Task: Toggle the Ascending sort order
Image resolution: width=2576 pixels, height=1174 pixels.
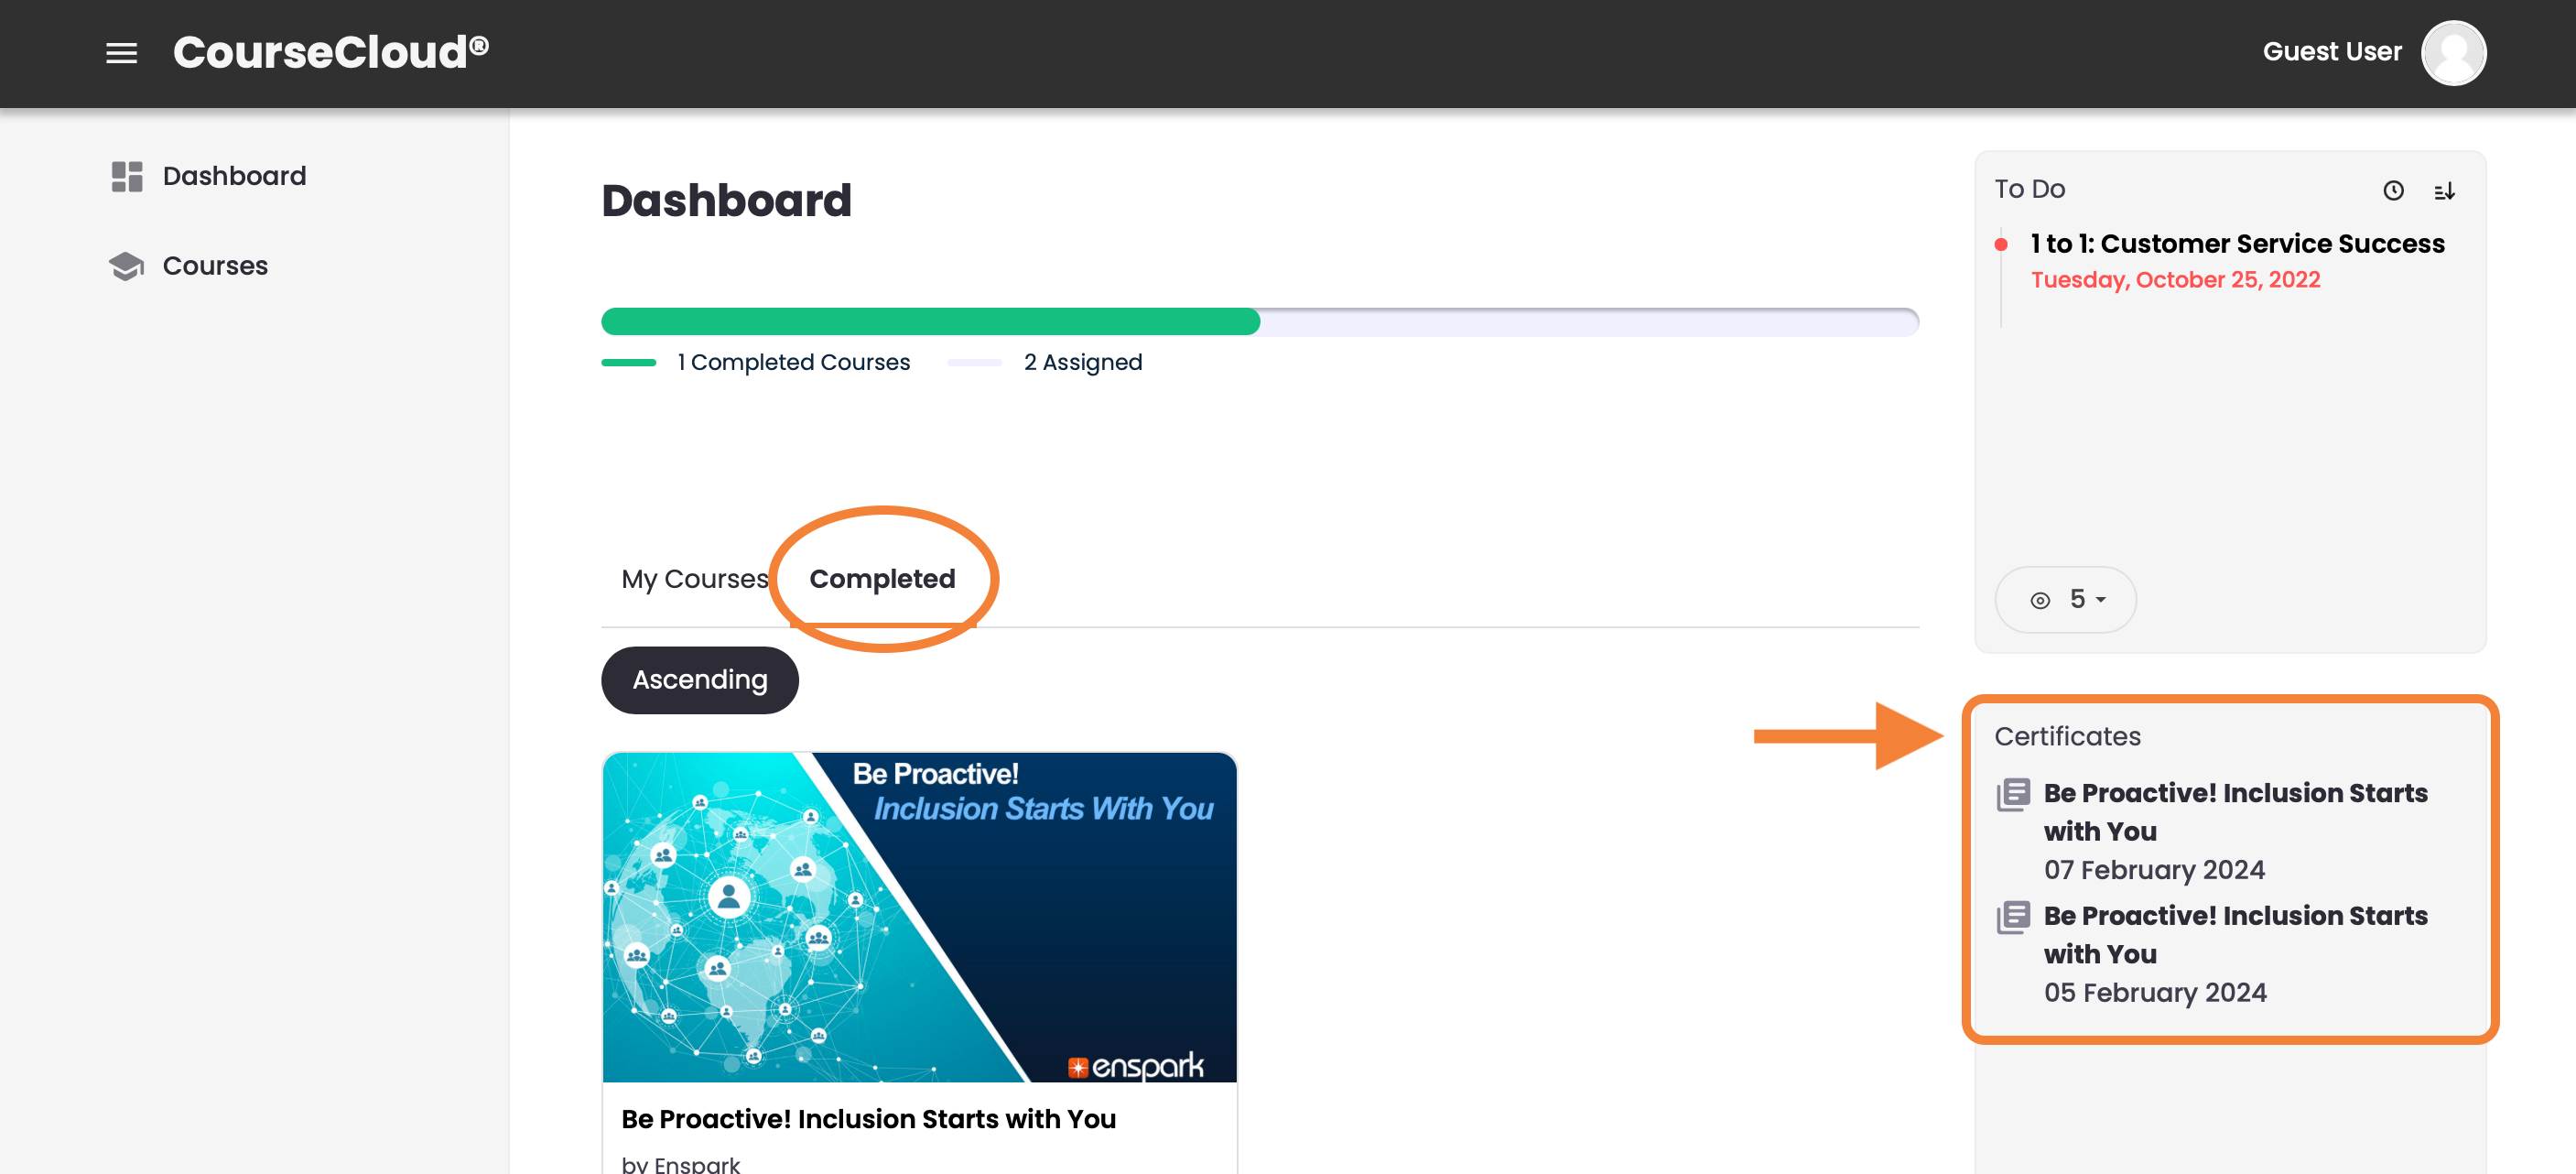Action: coord(699,680)
